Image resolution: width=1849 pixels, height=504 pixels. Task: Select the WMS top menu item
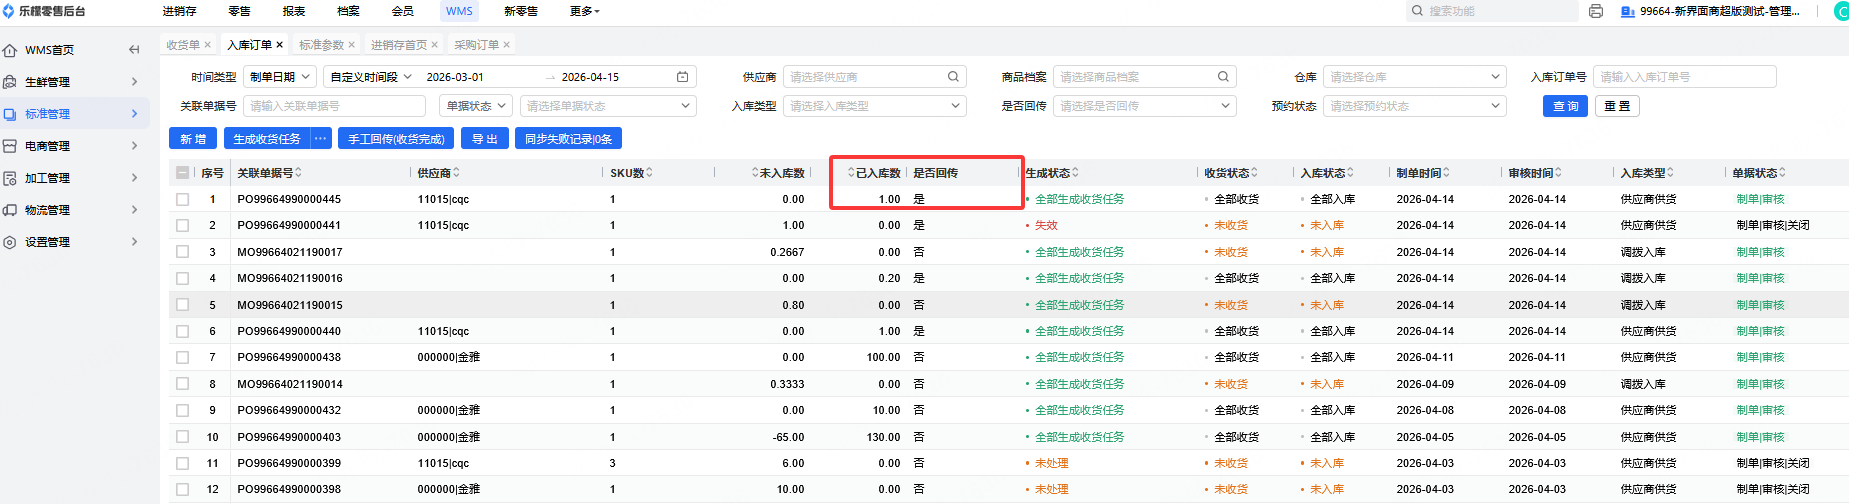coord(459,11)
